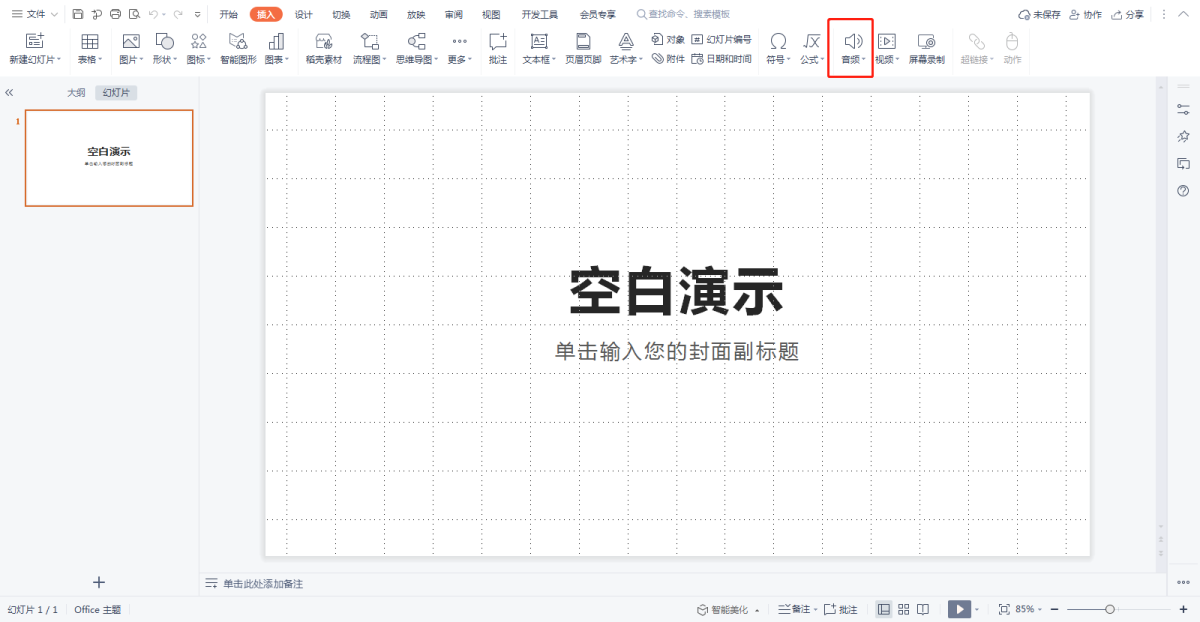
Task: Click the 对象 object button
Action: coord(668,39)
